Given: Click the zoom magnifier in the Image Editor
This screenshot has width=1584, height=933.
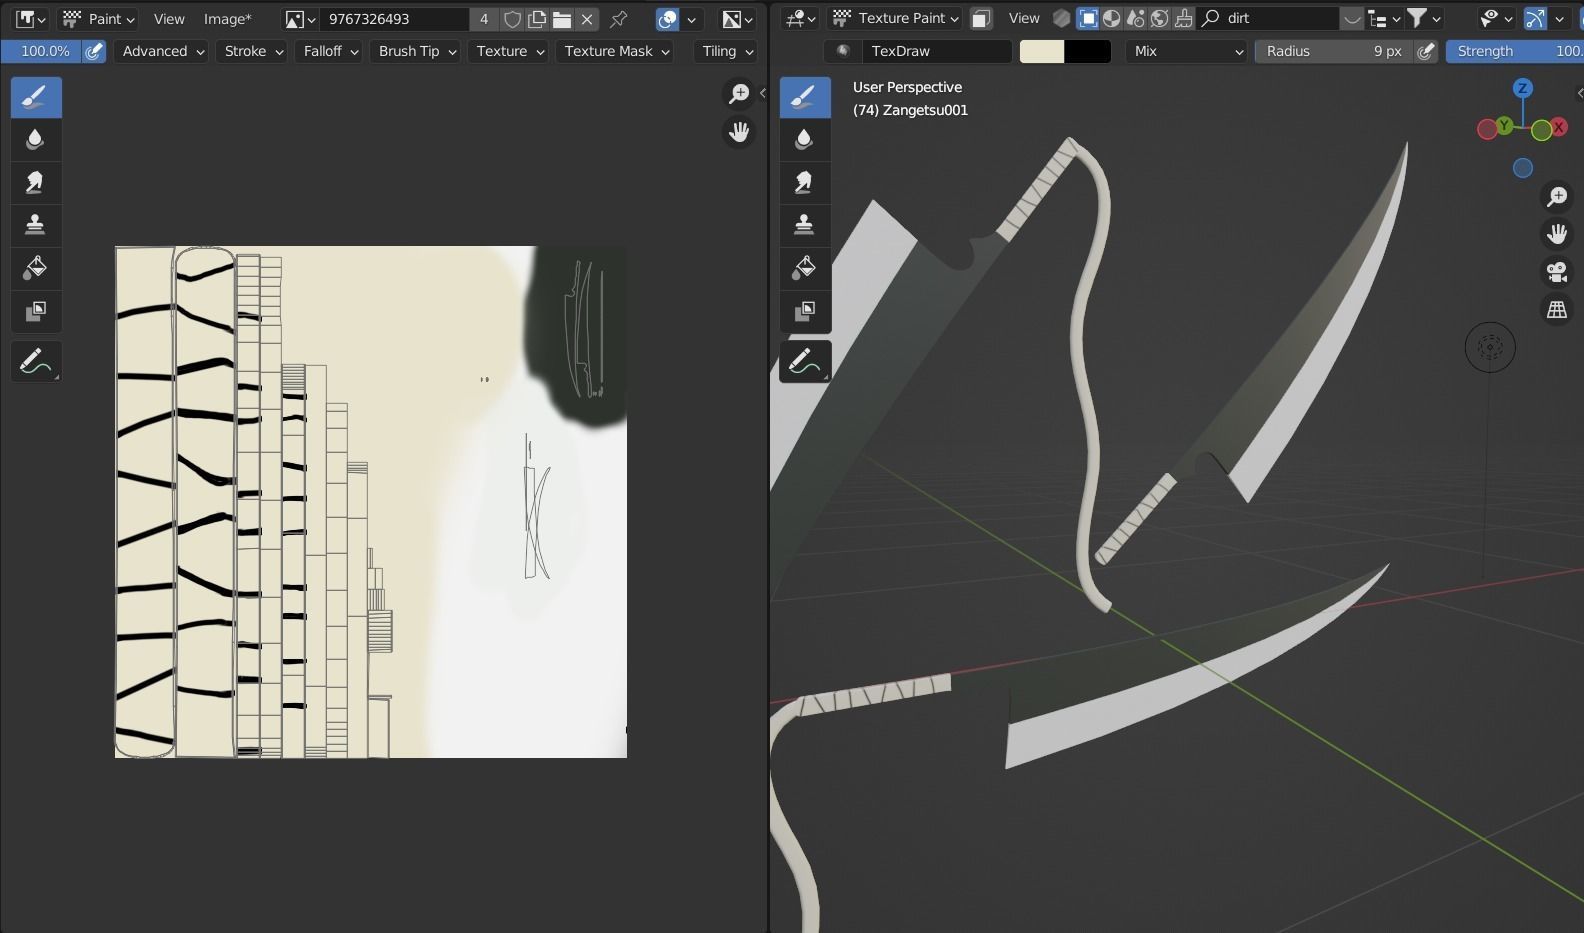Looking at the screenshot, I should coord(739,94).
